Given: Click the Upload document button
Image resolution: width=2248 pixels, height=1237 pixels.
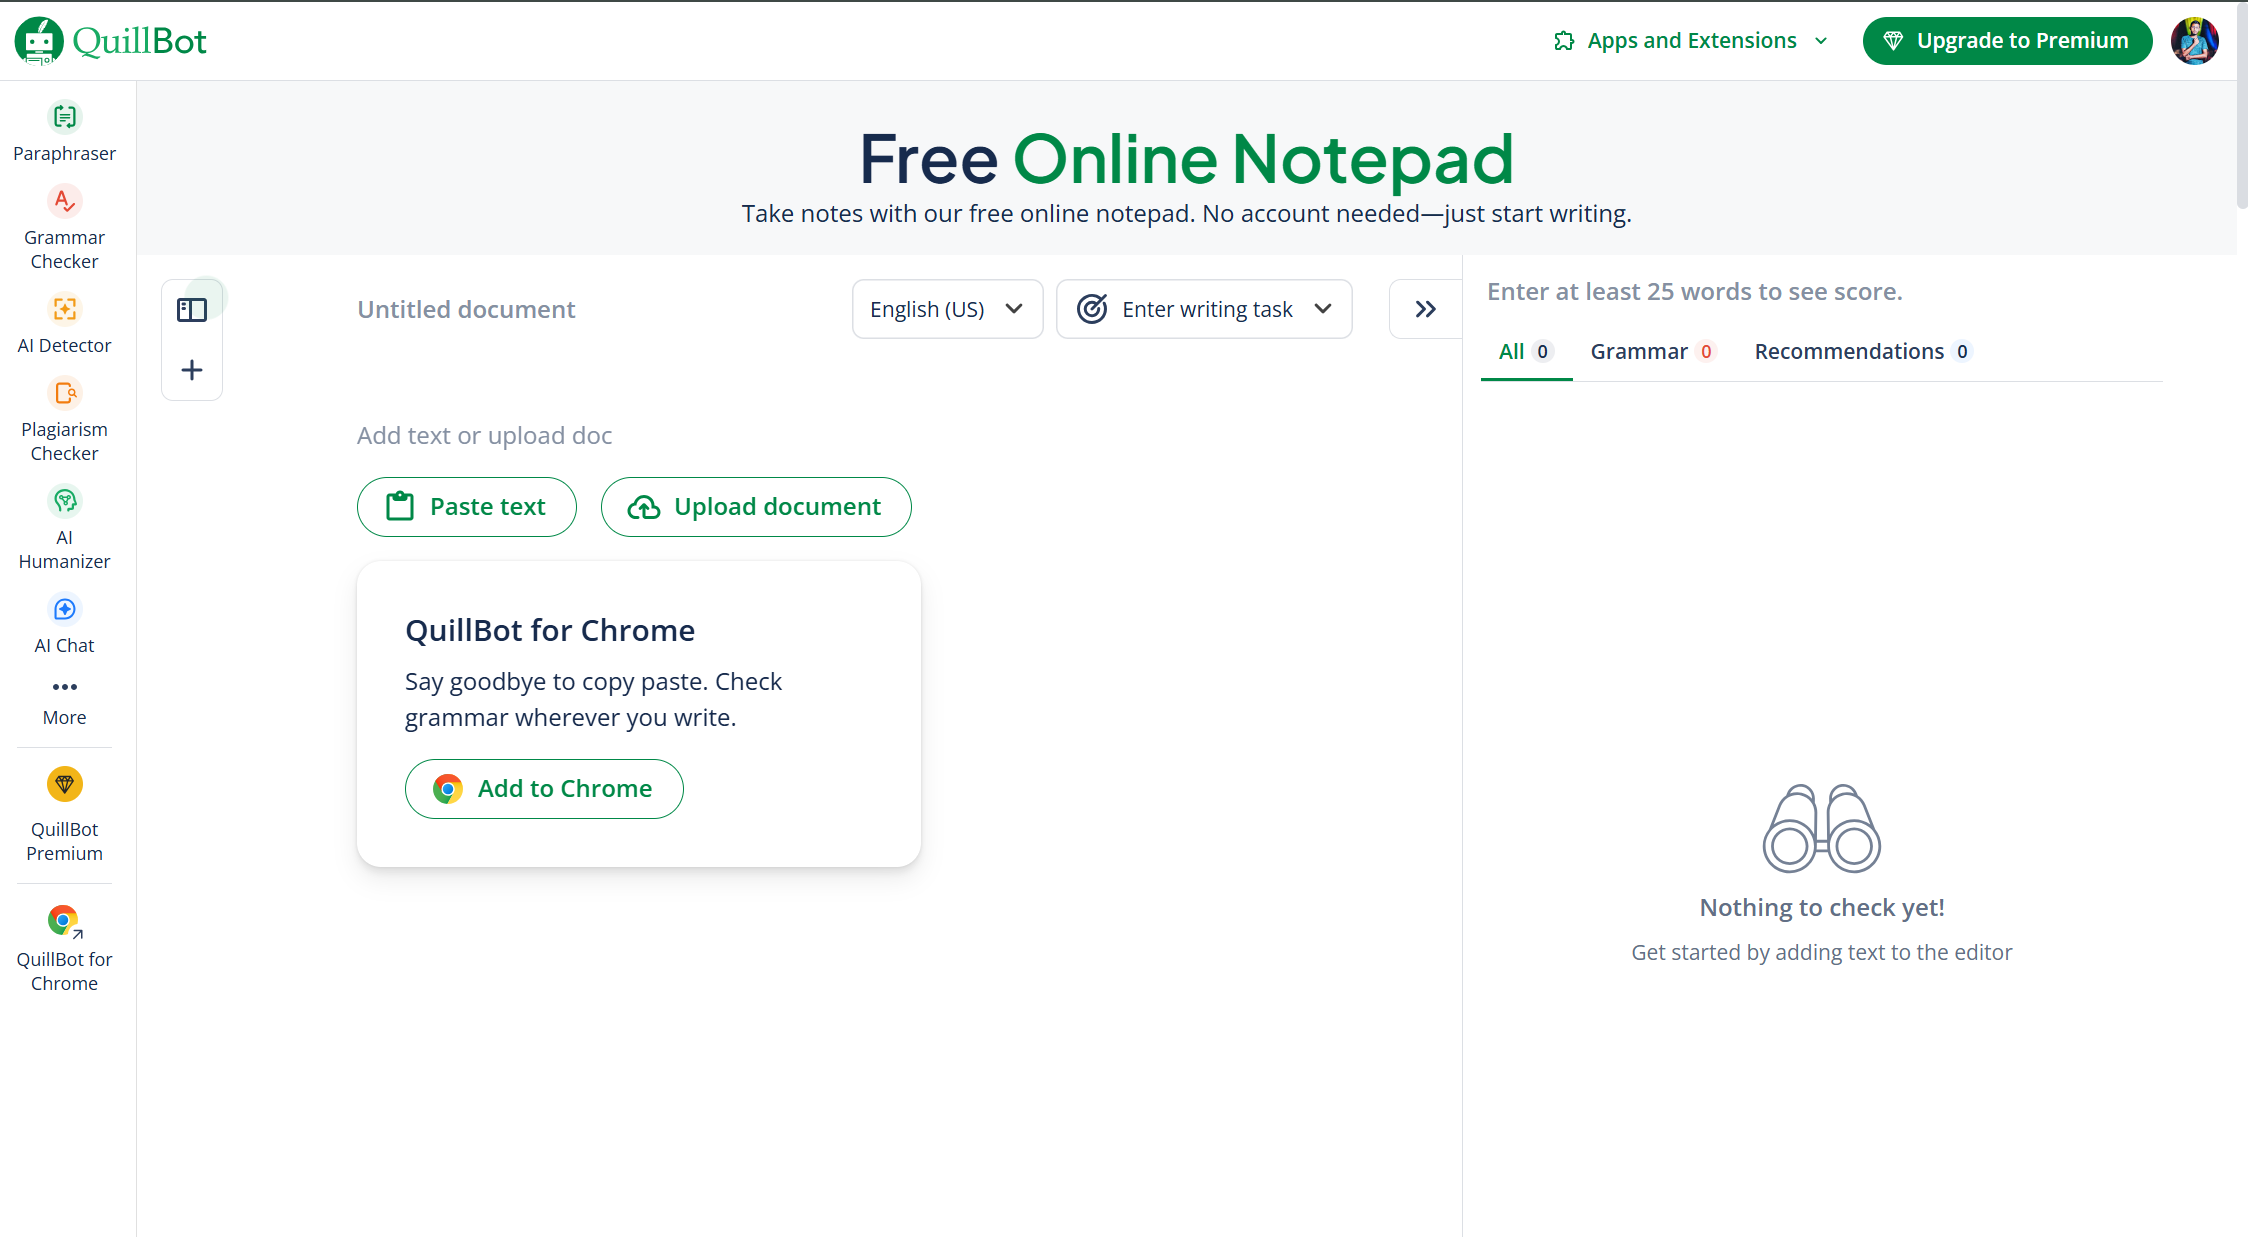Looking at the screenshot, I should [756, 507].
